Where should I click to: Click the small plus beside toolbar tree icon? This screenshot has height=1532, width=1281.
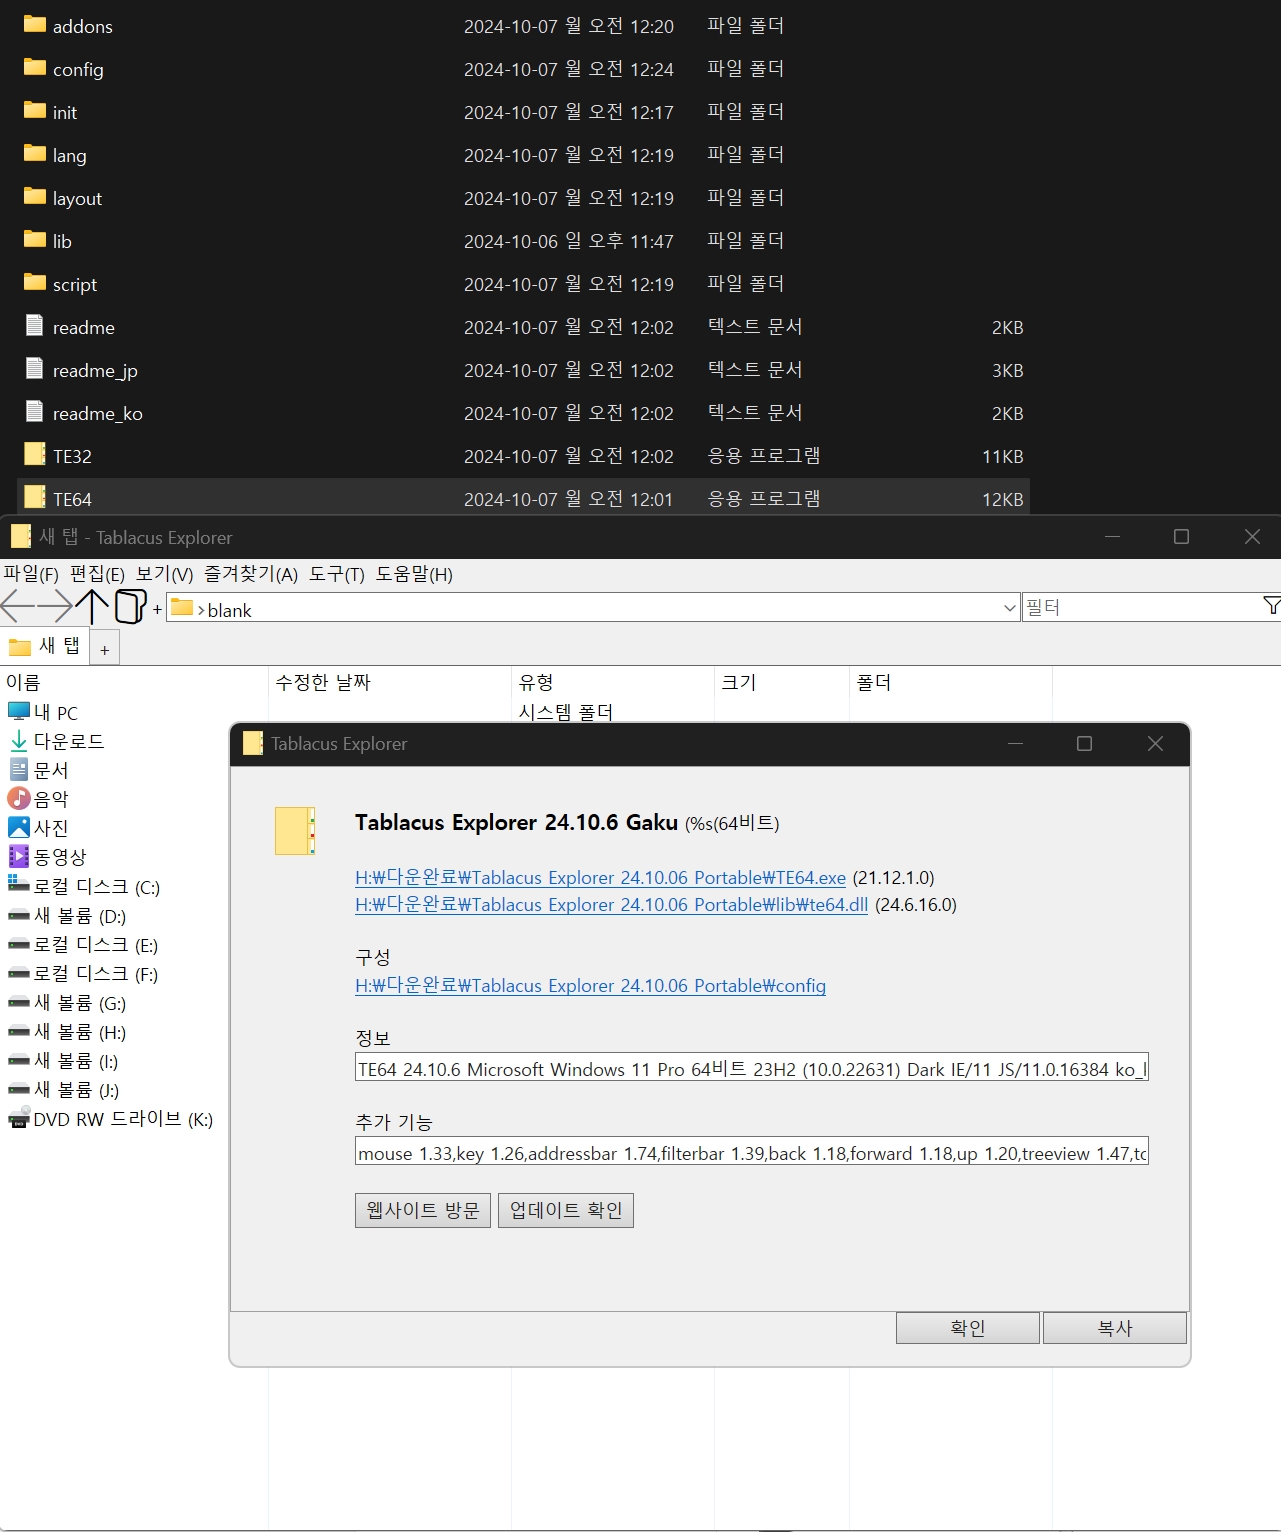click(x=157, y=608)
